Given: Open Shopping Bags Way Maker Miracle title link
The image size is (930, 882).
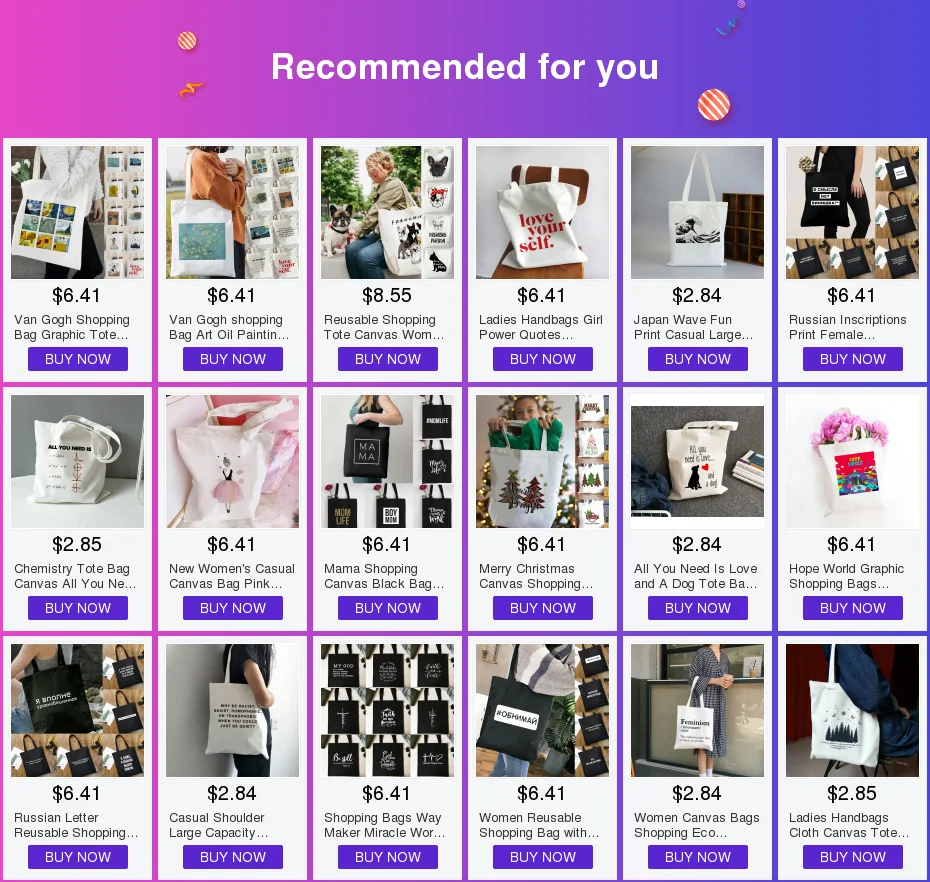Looking at the screenshot, I should pyautogui.click(x=384, y=825).
